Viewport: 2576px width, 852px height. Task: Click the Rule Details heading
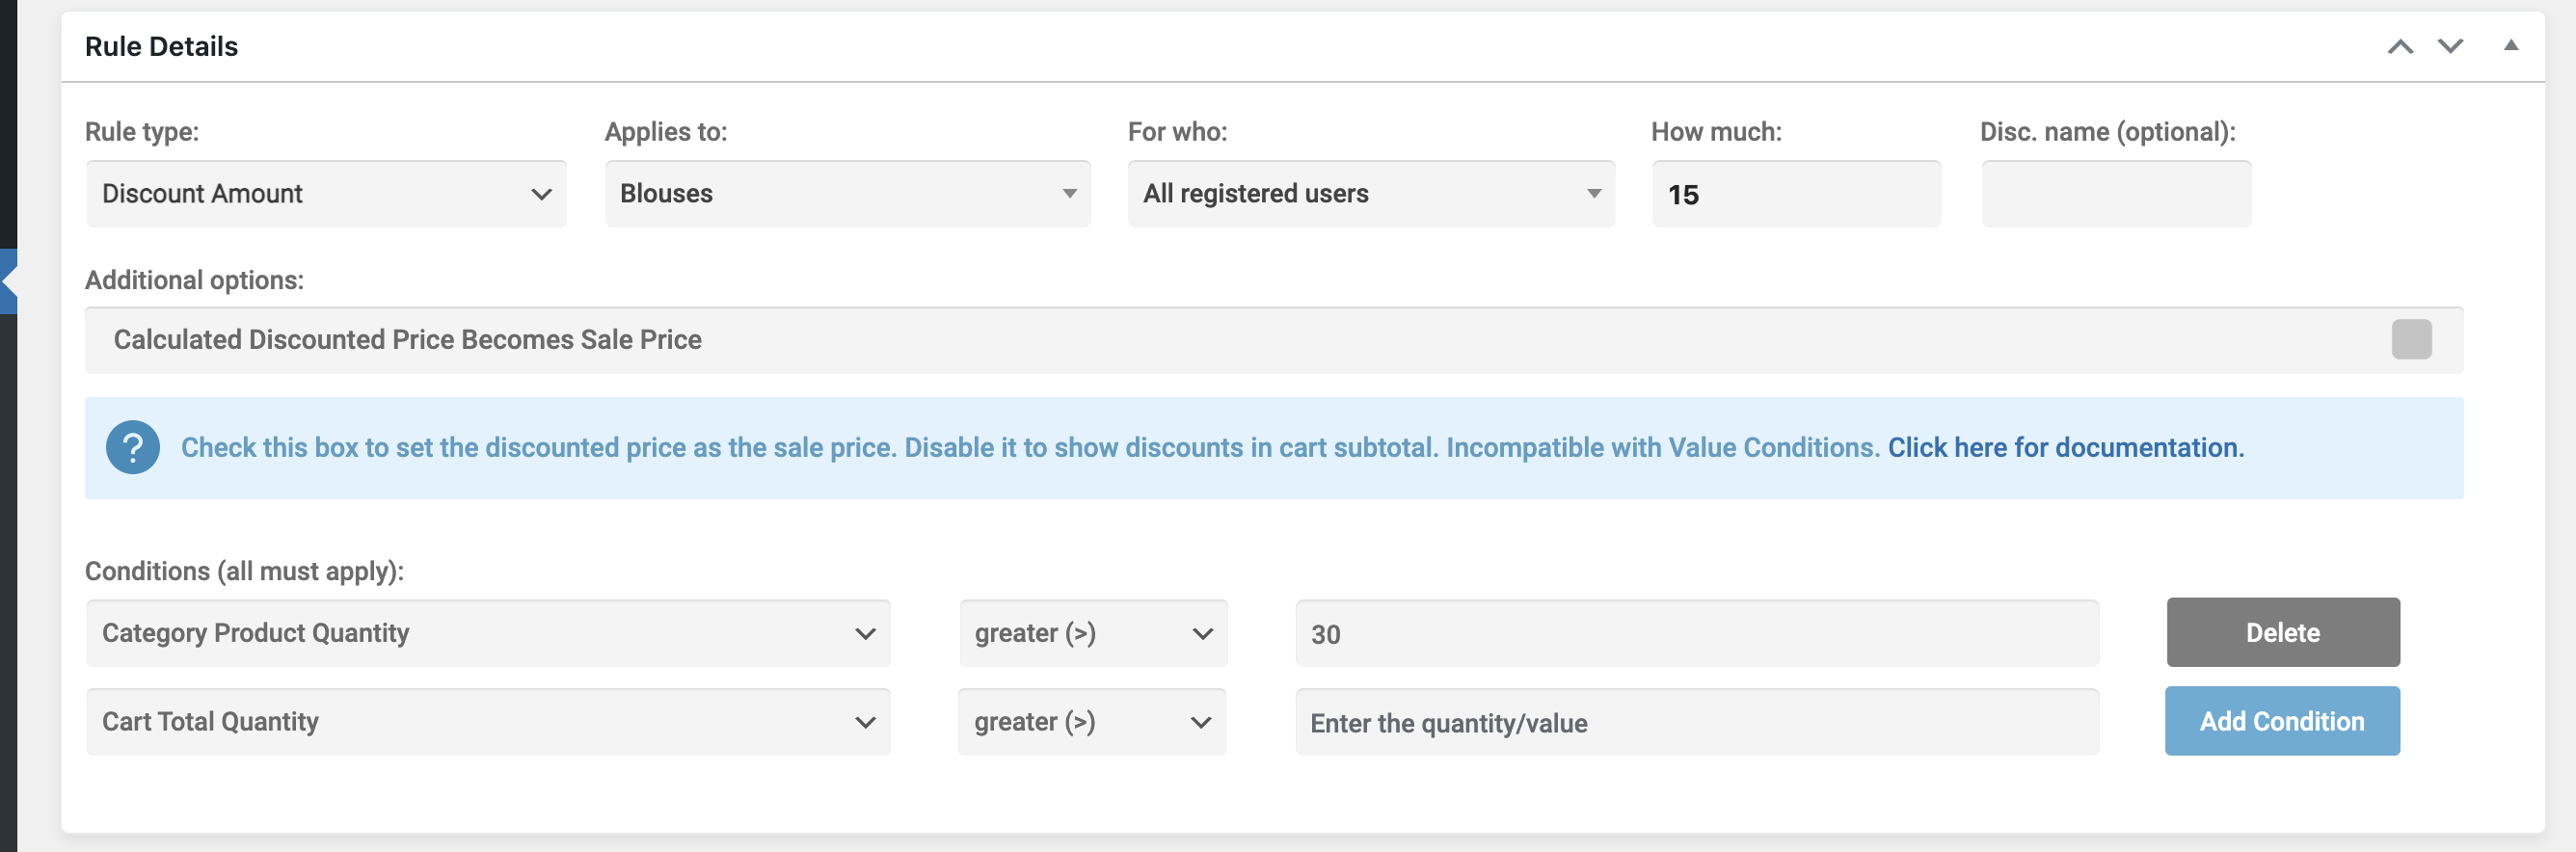tap(161, 46)
